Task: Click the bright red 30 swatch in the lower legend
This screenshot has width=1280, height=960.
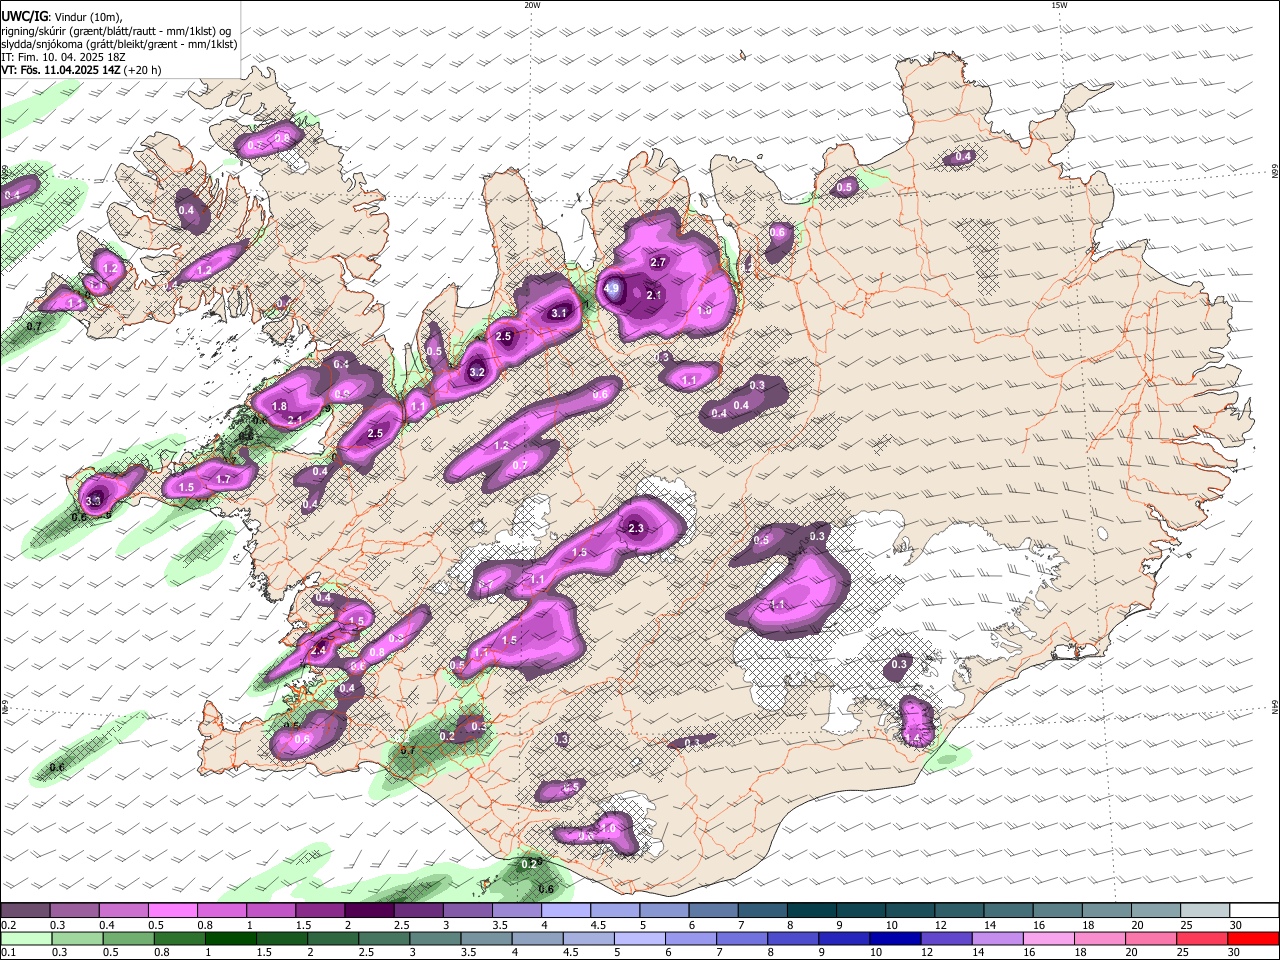Action: [x=1253, y=939]
